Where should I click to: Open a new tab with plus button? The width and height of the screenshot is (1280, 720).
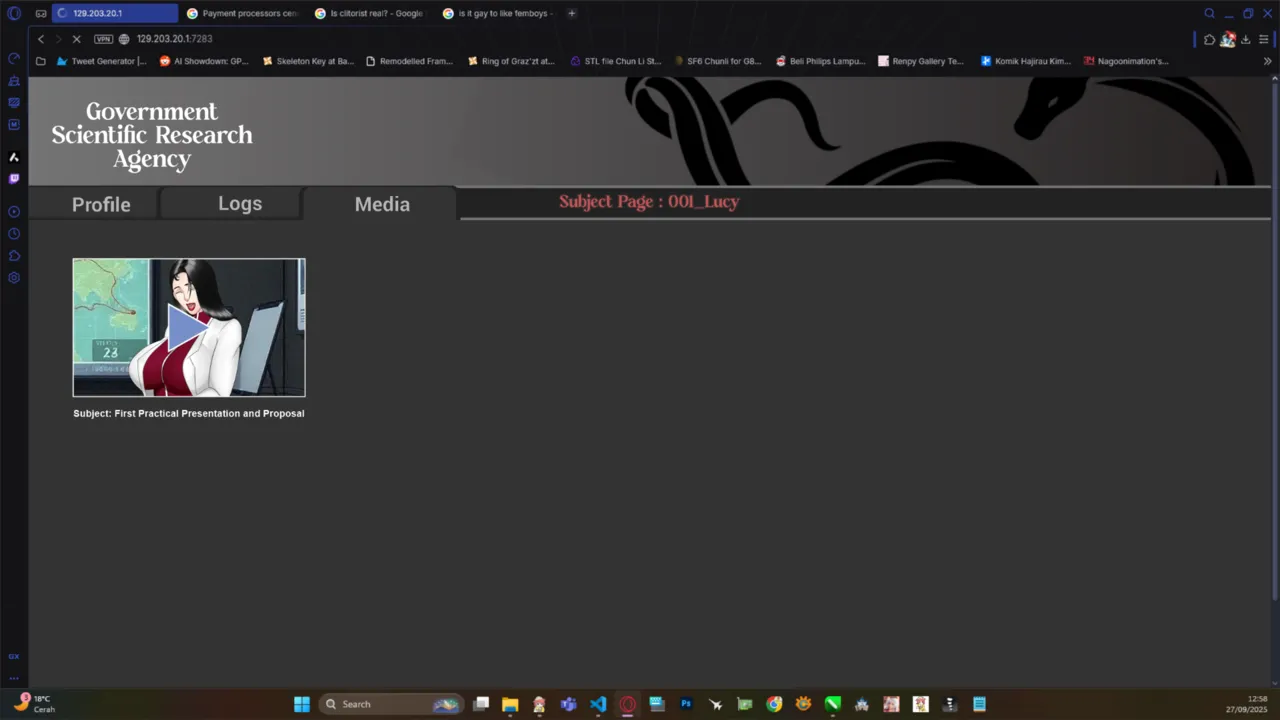click(x=571, y=13)
